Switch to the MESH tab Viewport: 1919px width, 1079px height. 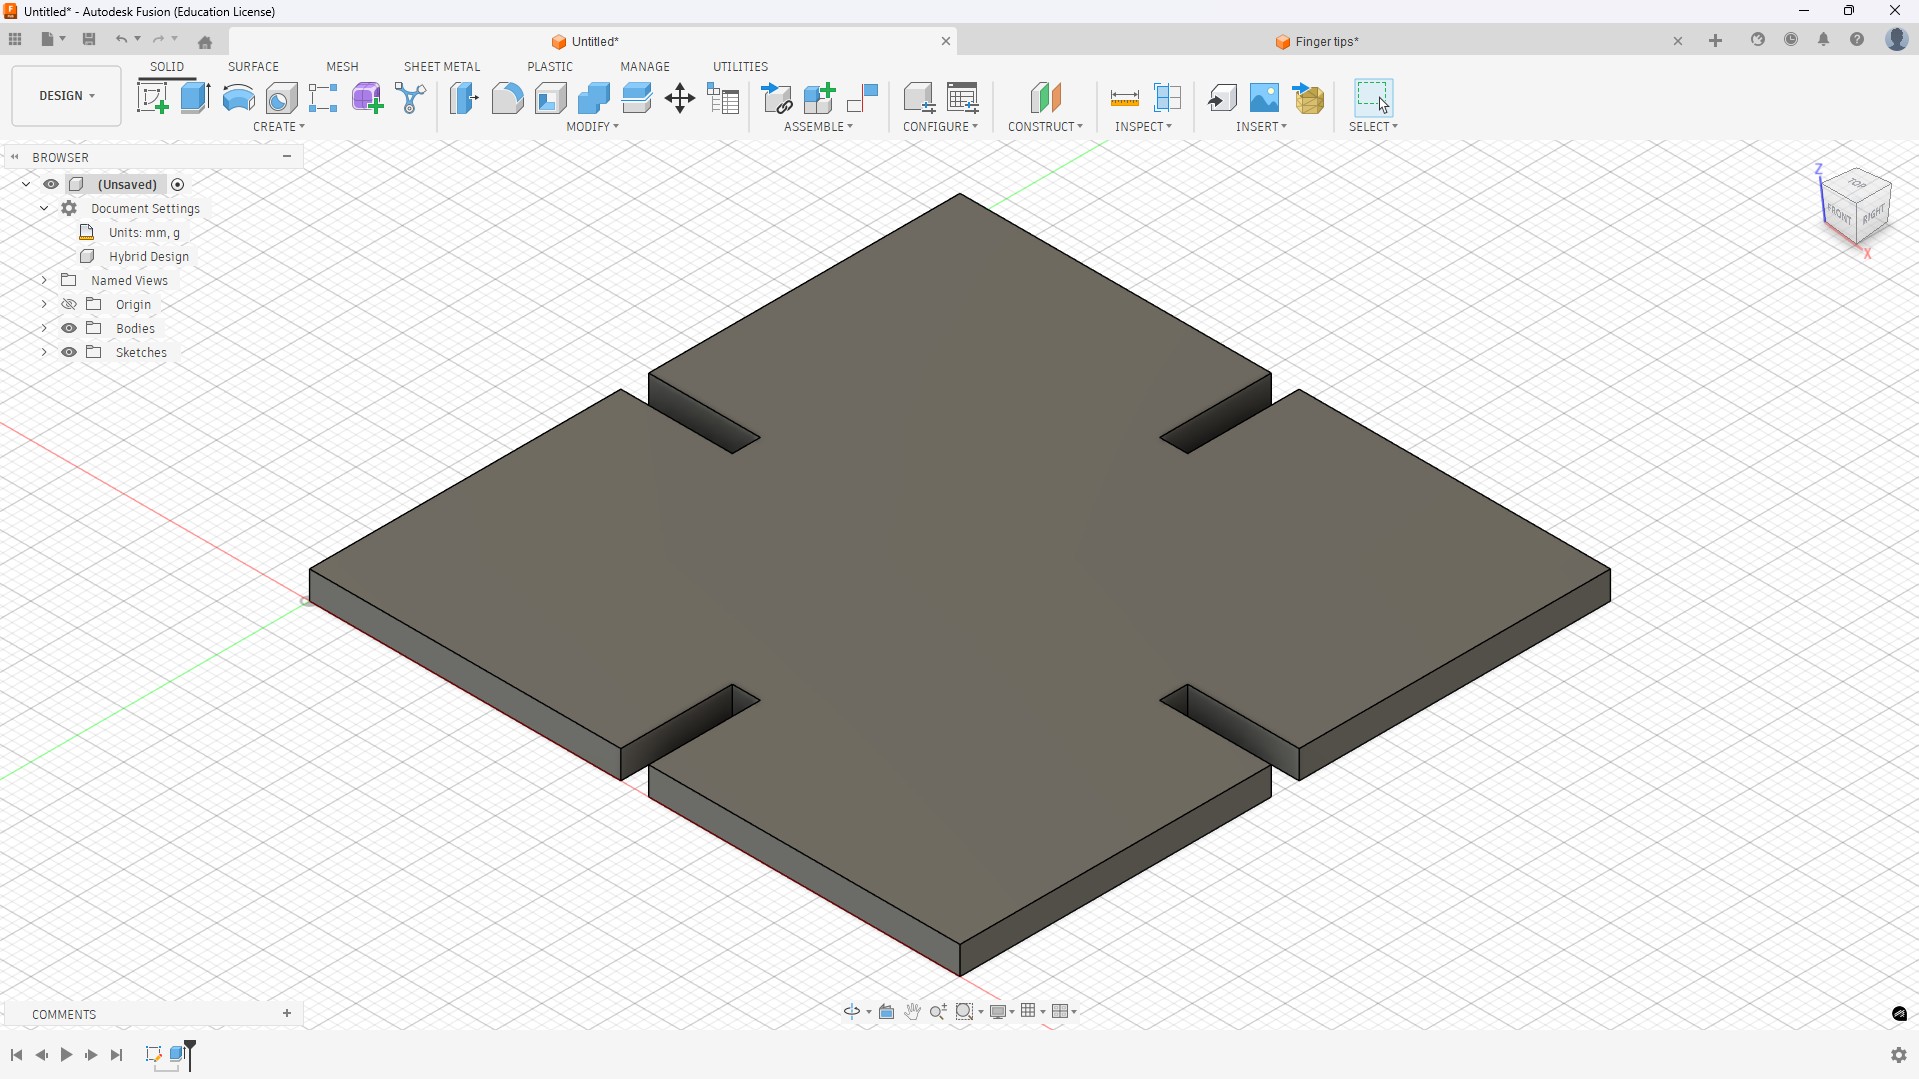[342, 67]
